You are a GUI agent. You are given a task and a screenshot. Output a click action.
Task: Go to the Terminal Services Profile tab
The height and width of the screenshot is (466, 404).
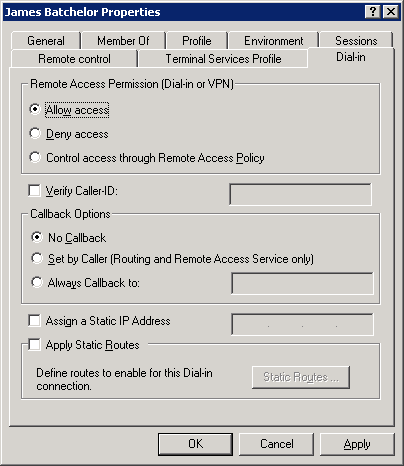223,59
